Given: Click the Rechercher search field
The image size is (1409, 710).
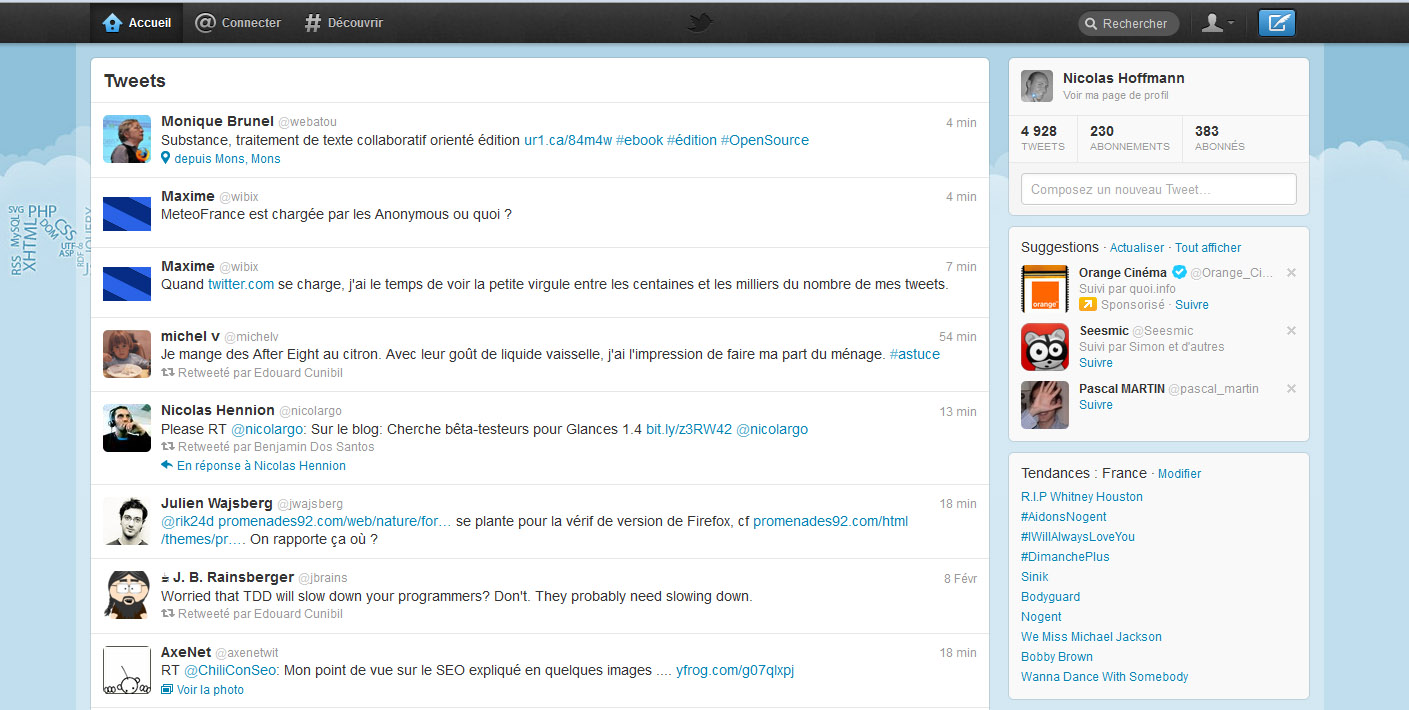Looking at the screenshot, I should tap(1129, 23).
